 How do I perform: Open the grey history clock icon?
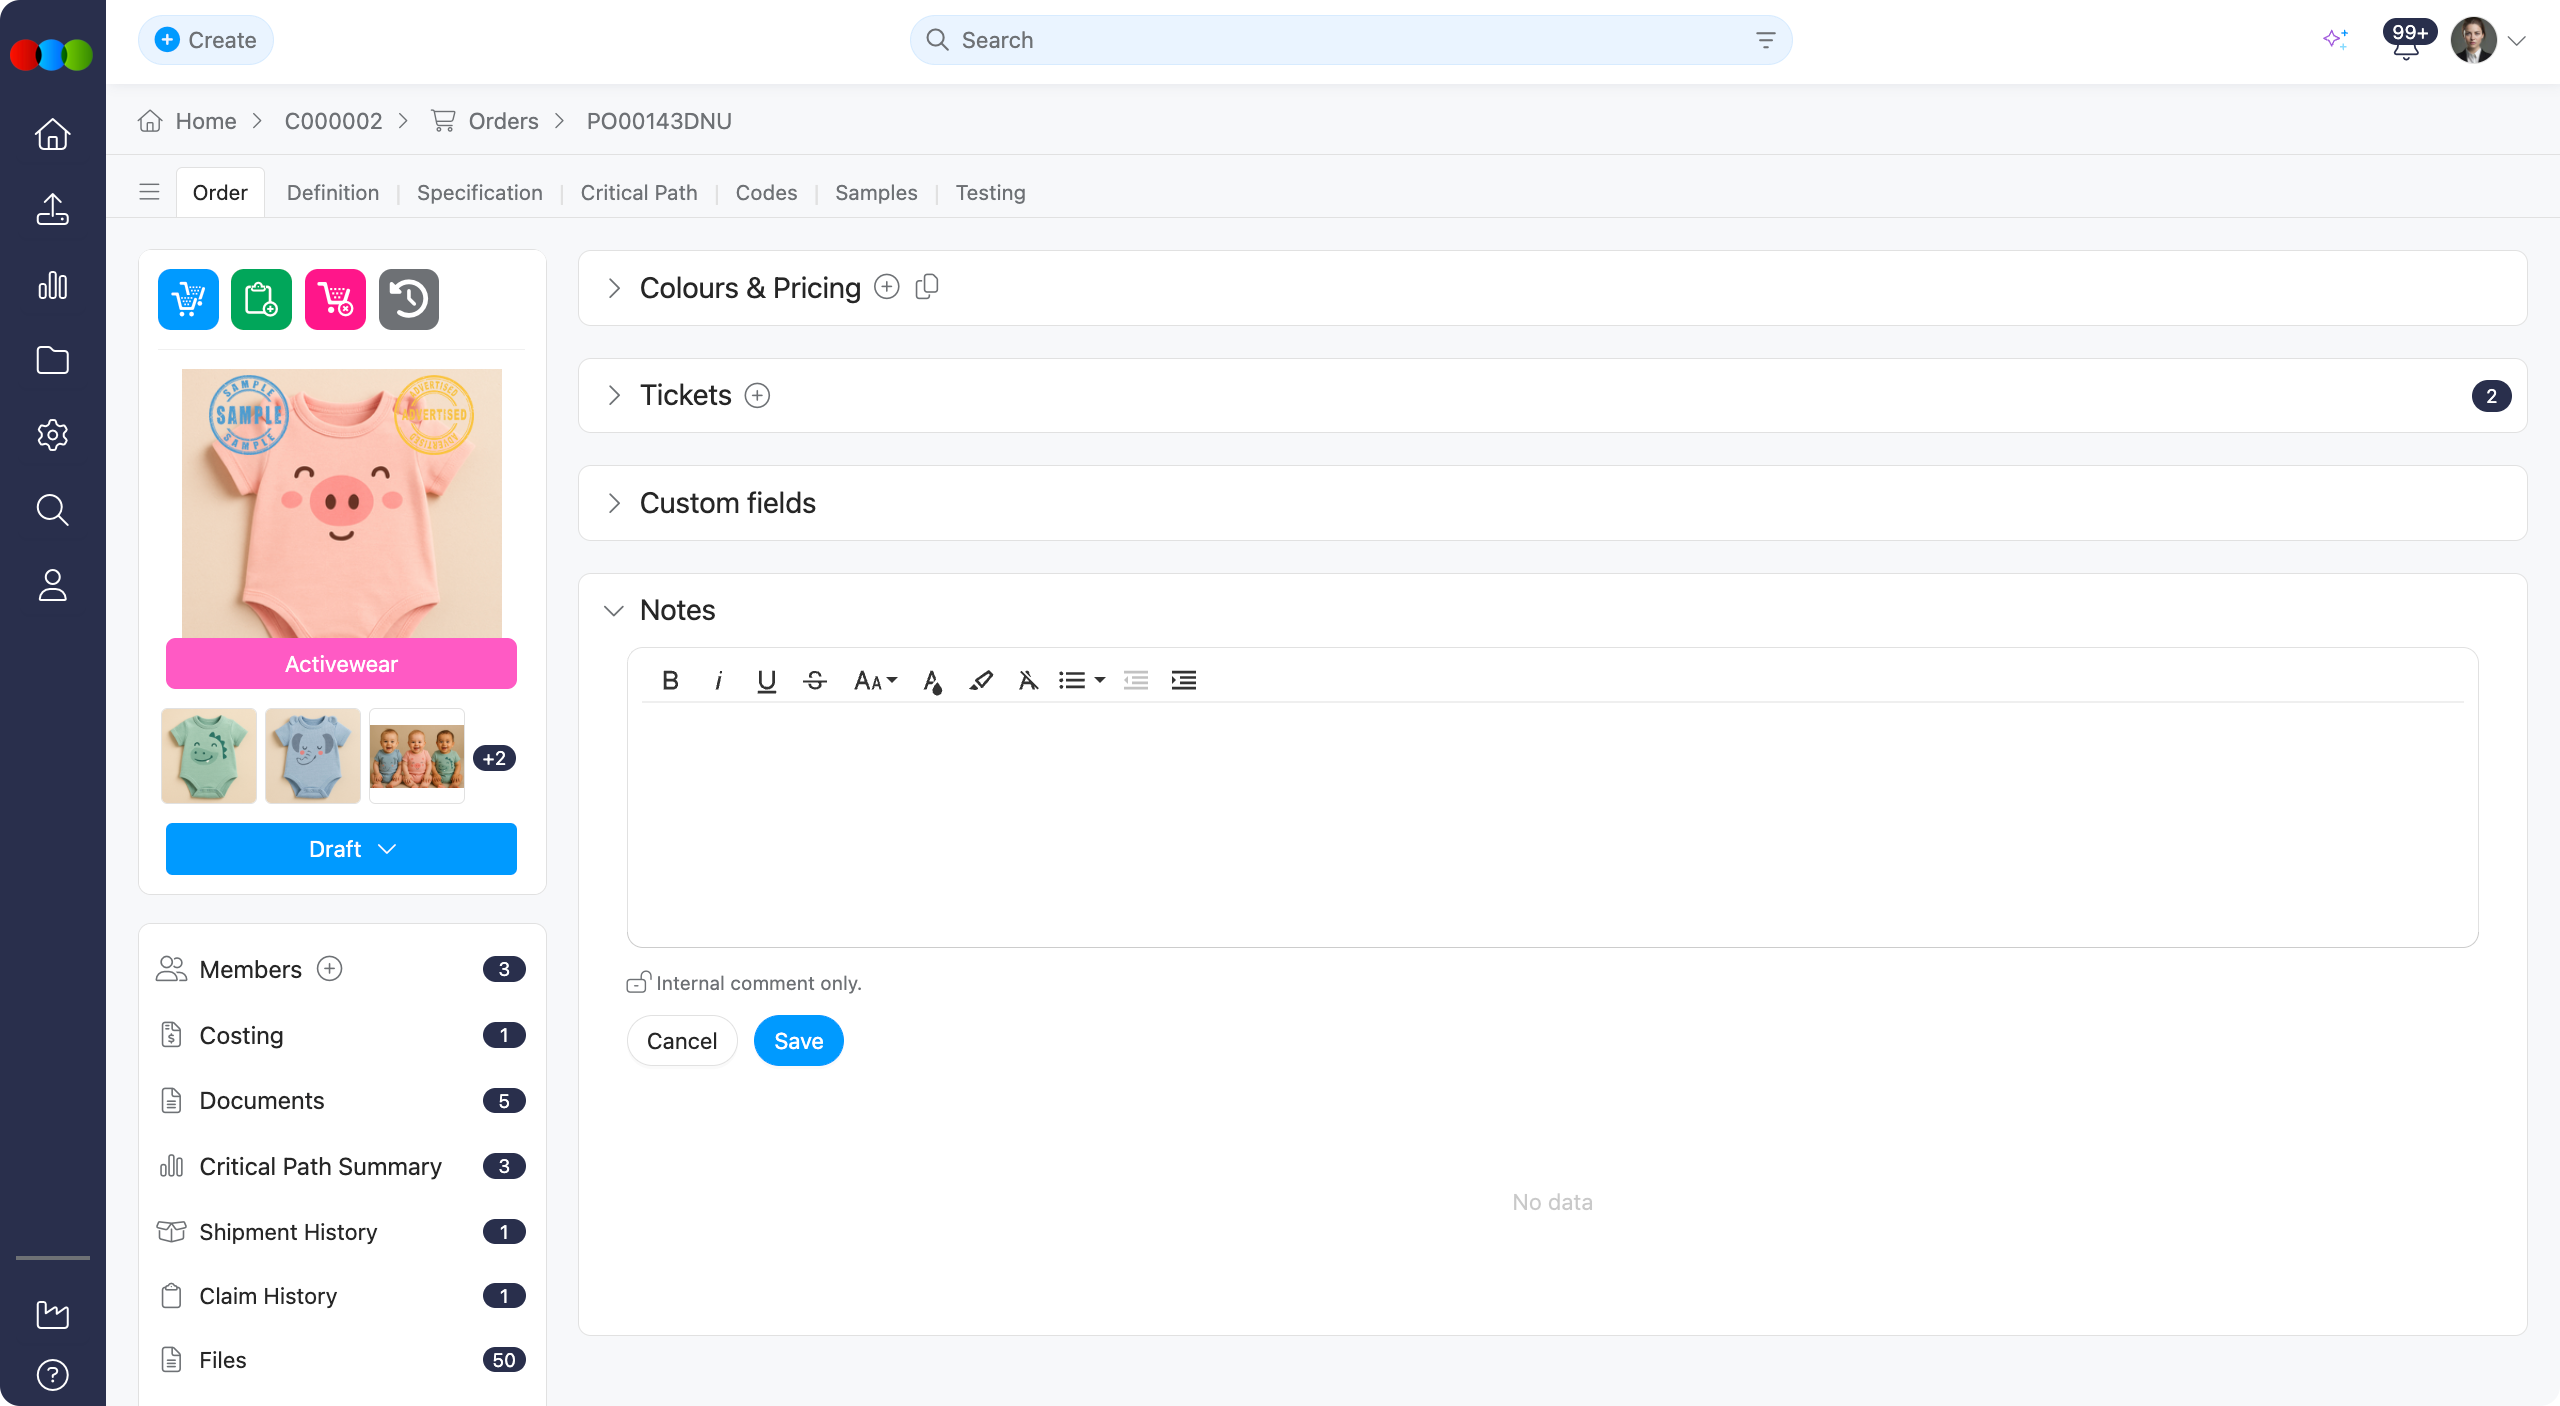tap(408, 299)
